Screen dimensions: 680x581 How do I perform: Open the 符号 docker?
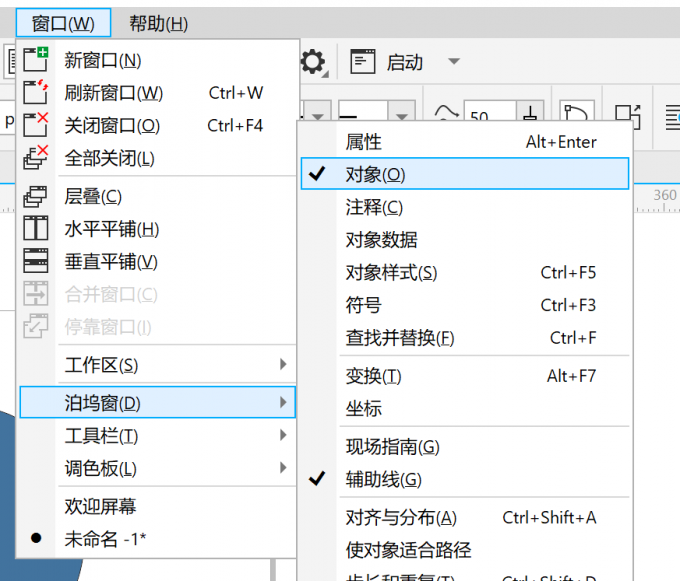click(465, 305)
